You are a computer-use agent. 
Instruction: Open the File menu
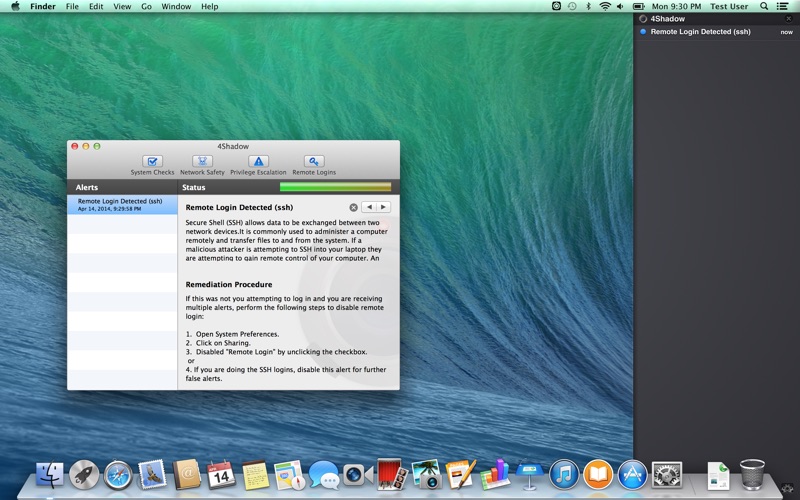coord(72,6)
